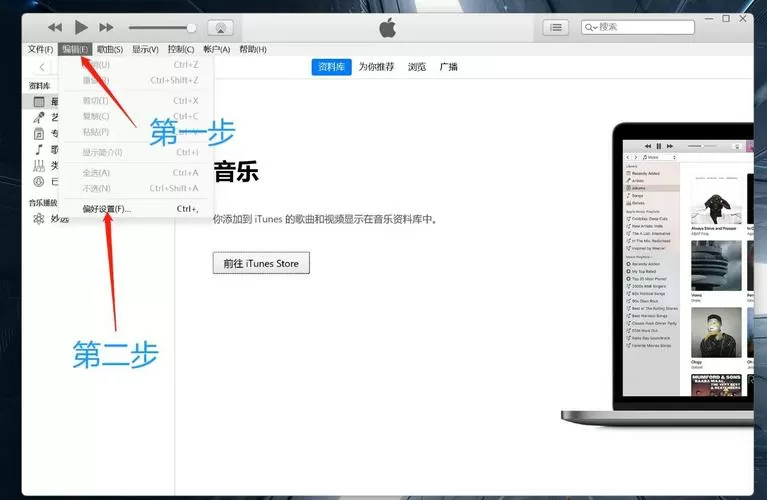Click the Apple logo in the header
767x500 pixels.
[387, 28]
